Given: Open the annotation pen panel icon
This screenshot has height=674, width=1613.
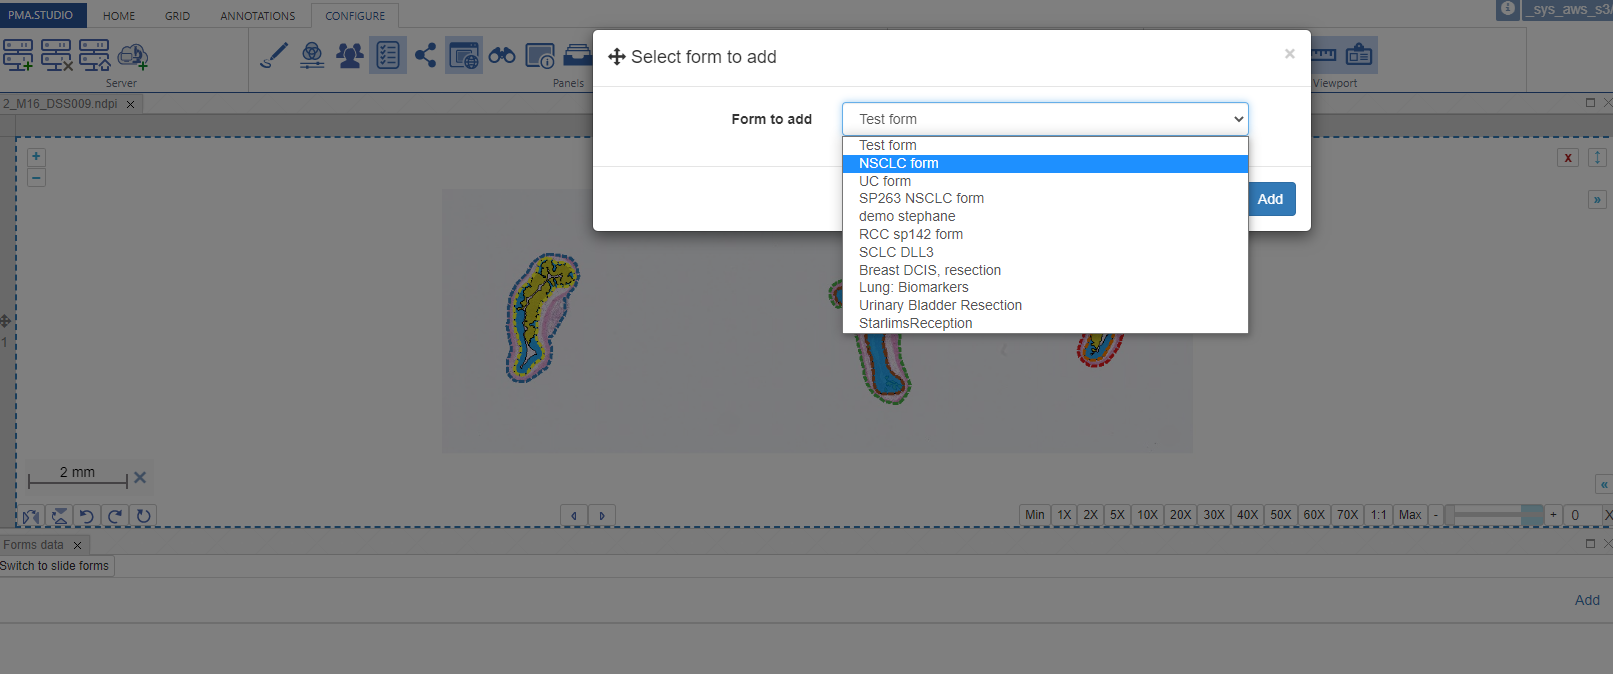Looking at the screenshot, I should [x=273, y=55].
